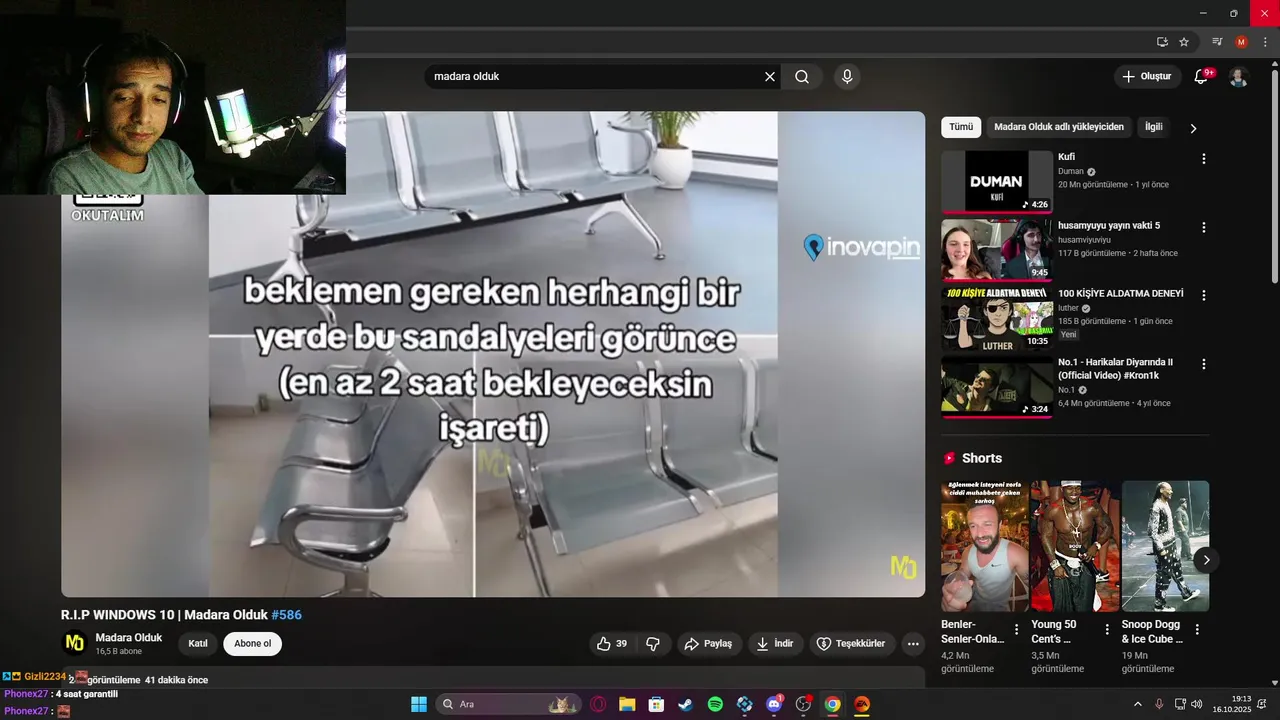Open File Explorer from the taskbar
This screenshot has width=1280, height=720.
tap(626, 704)
